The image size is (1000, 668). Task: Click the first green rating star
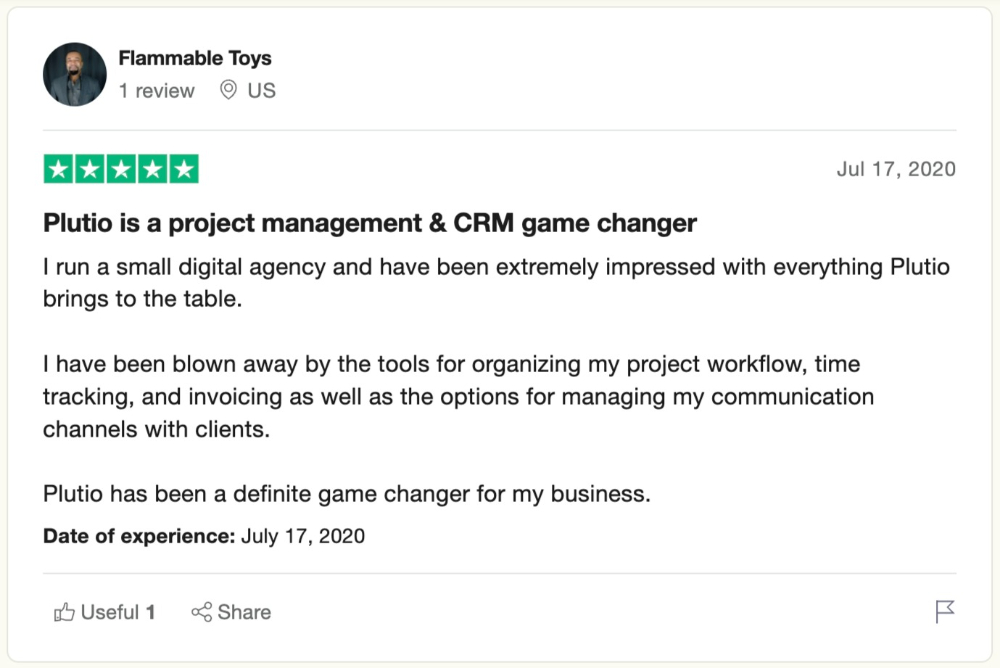(x=59, y=169)
